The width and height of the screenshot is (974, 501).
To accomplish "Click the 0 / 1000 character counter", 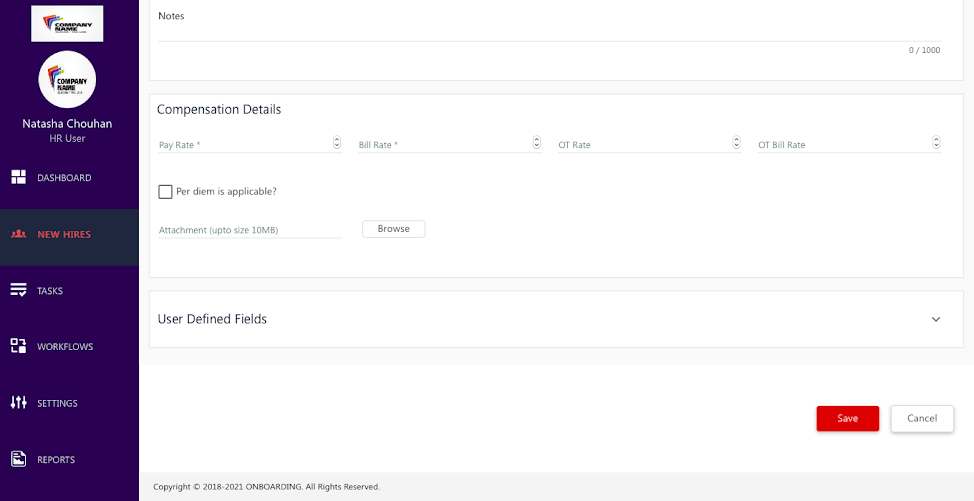I will point(924,50).
